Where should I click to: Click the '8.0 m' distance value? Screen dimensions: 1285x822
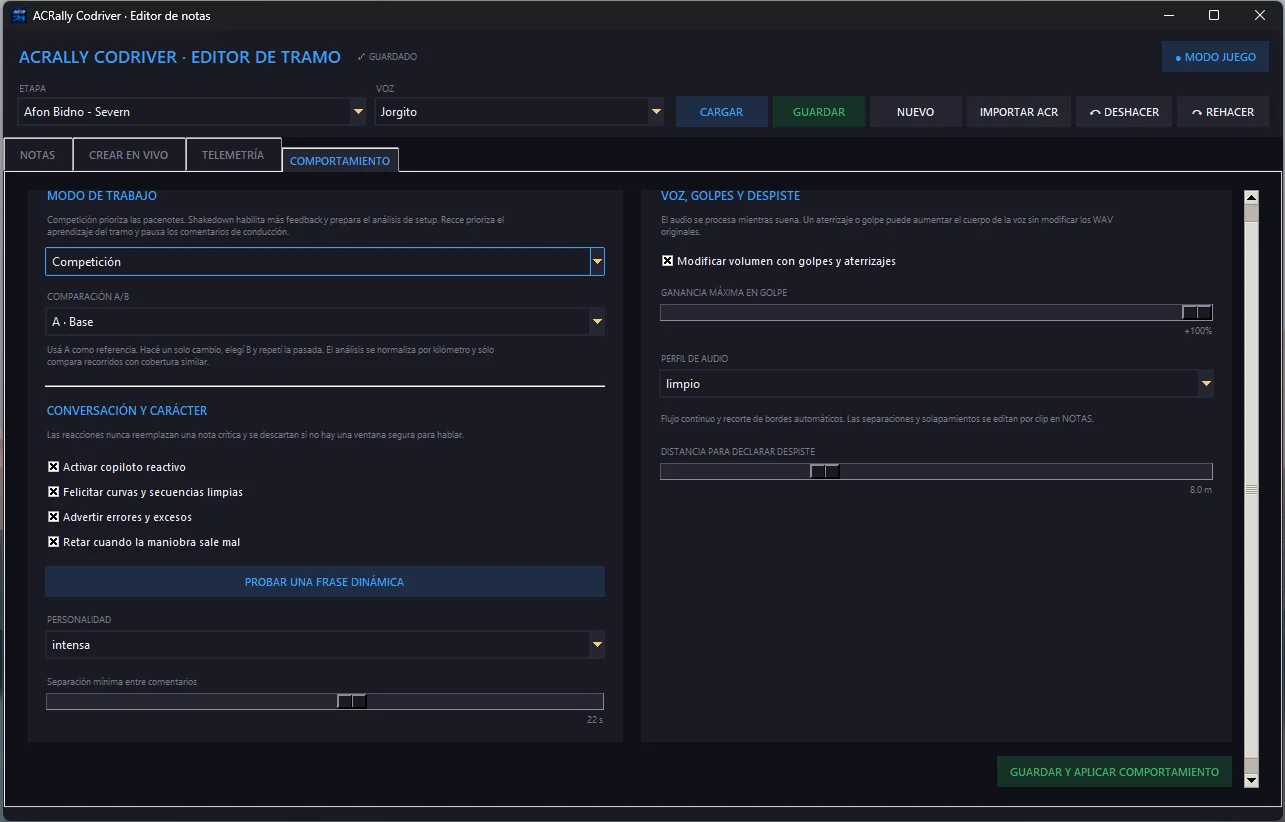click(1201, 490)
